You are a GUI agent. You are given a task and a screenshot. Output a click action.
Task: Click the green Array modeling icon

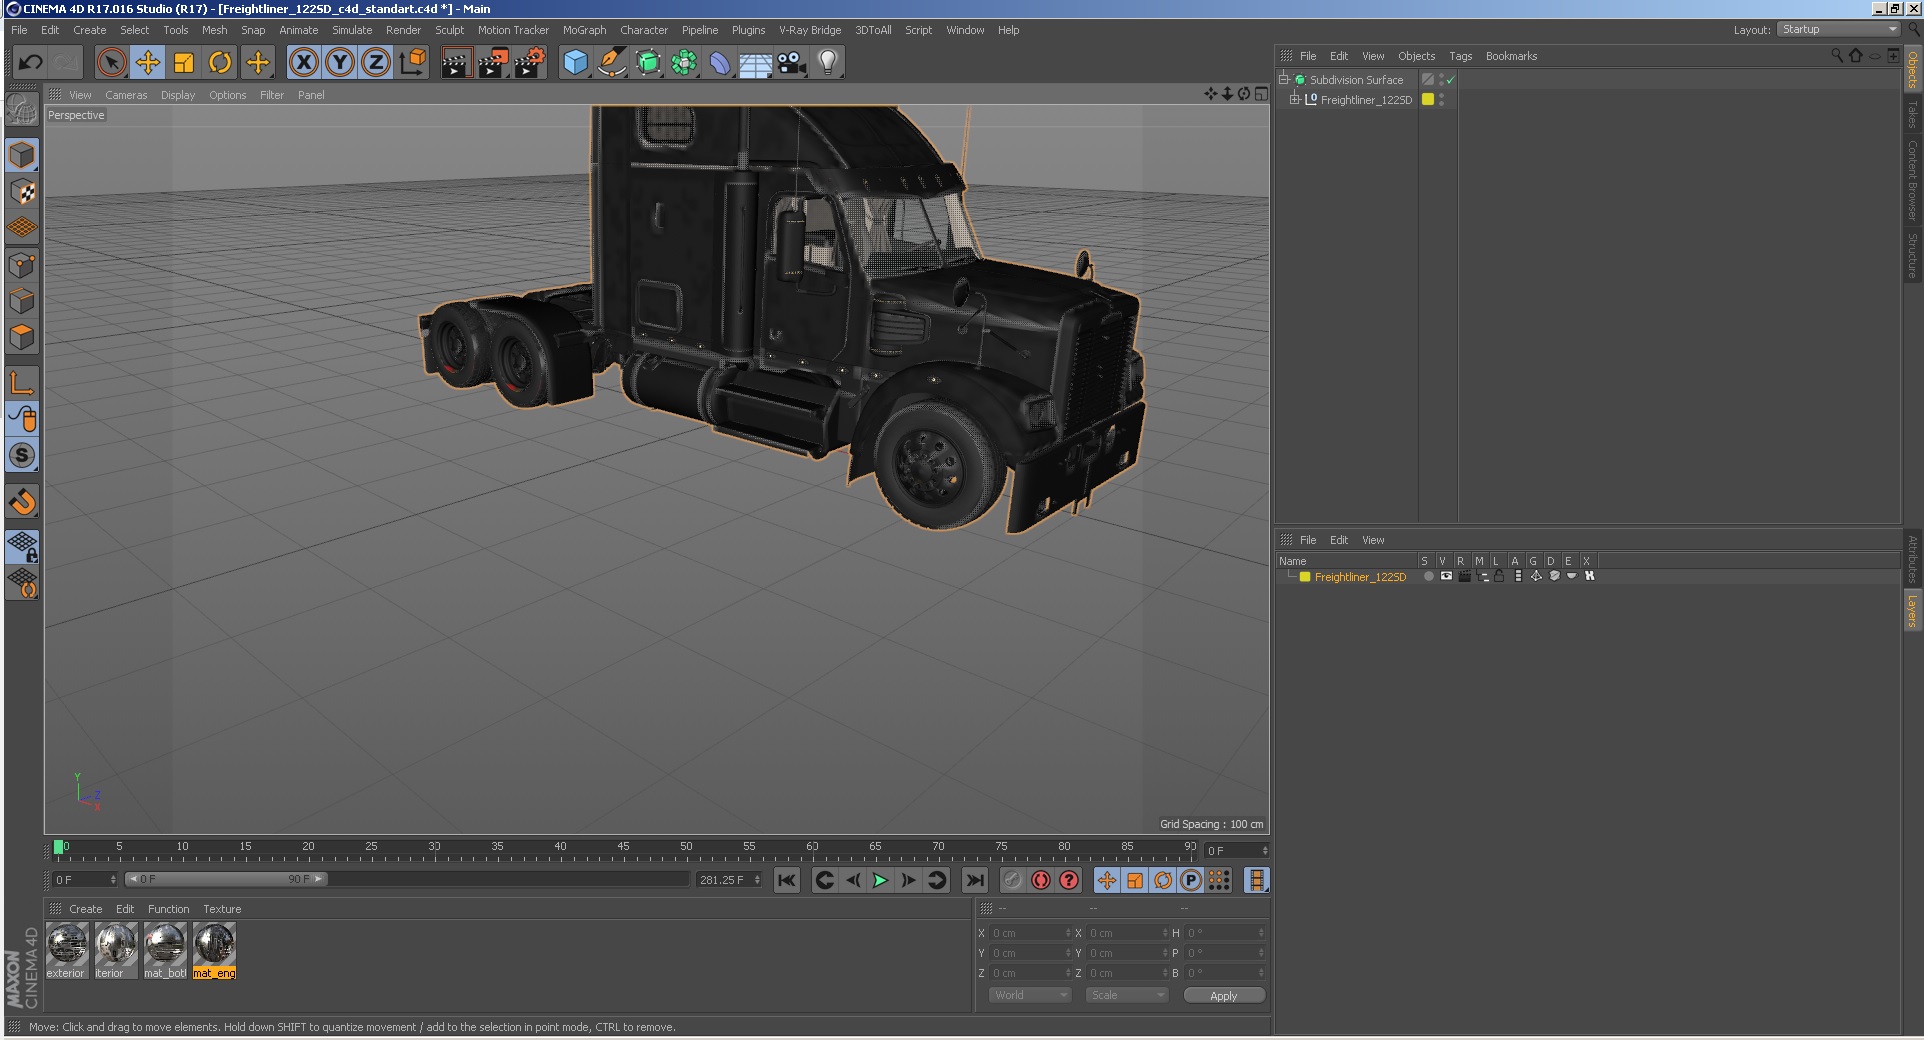pos(684,63)
